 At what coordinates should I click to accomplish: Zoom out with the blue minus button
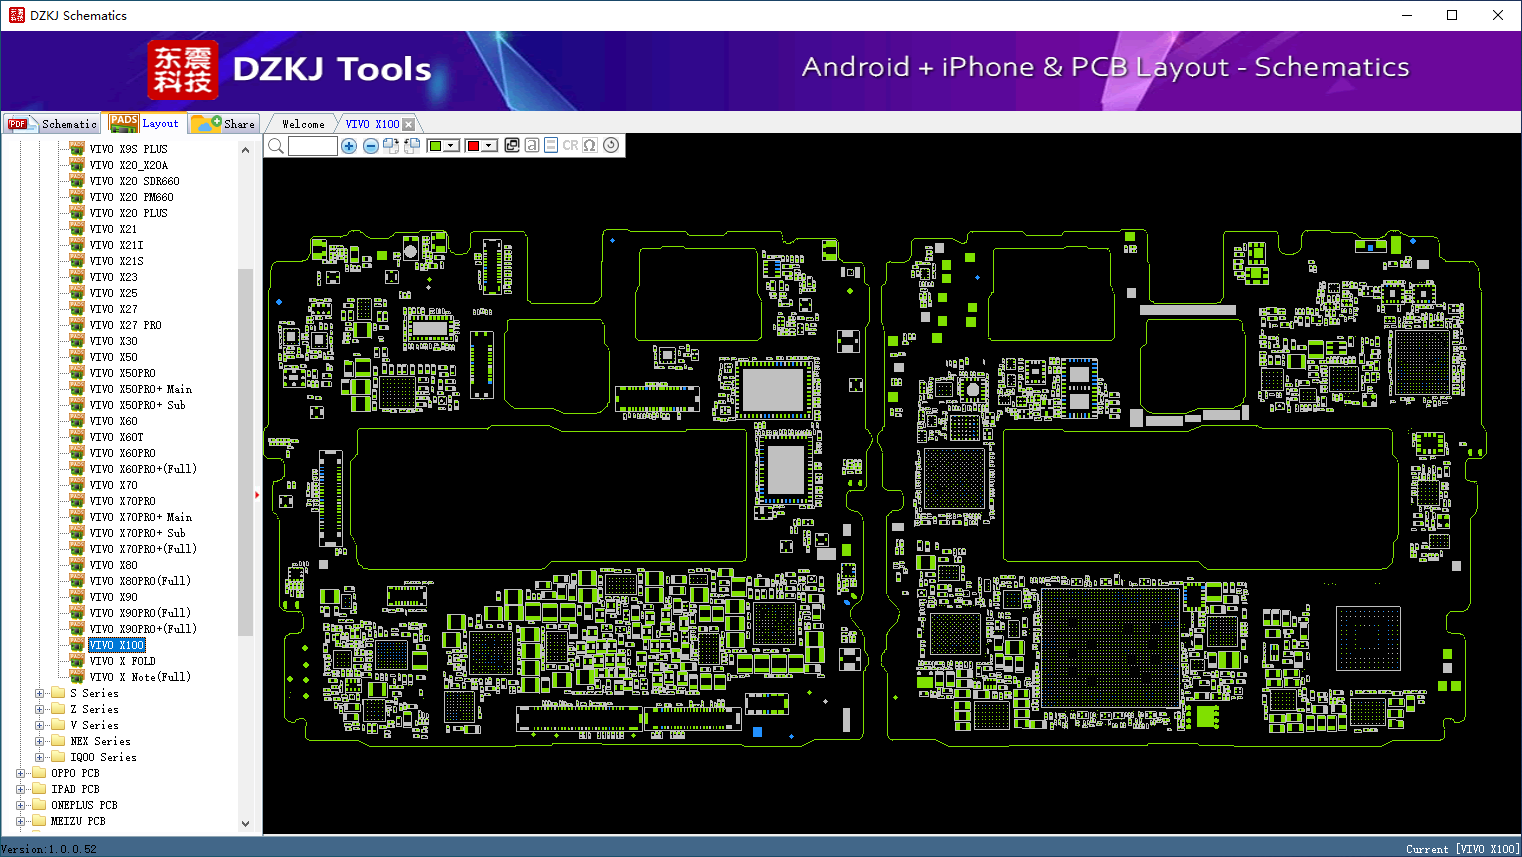tap(371, 146)
